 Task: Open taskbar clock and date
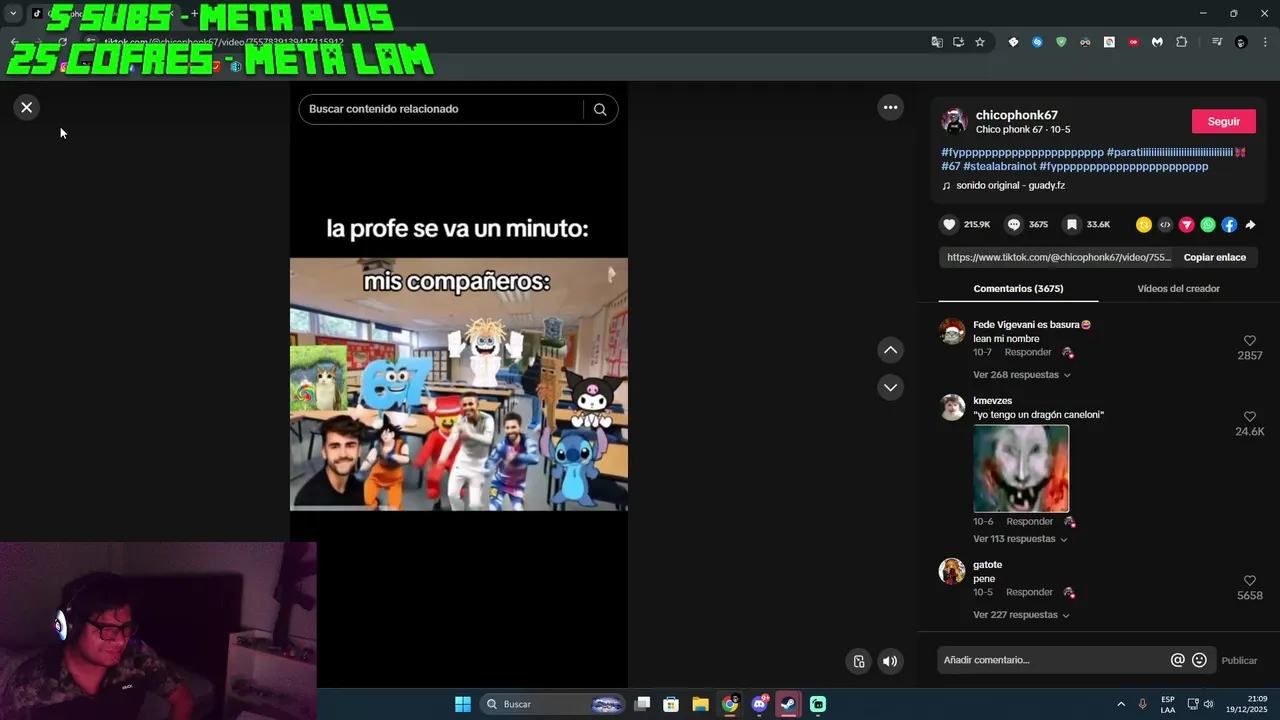coord(1247,704)
